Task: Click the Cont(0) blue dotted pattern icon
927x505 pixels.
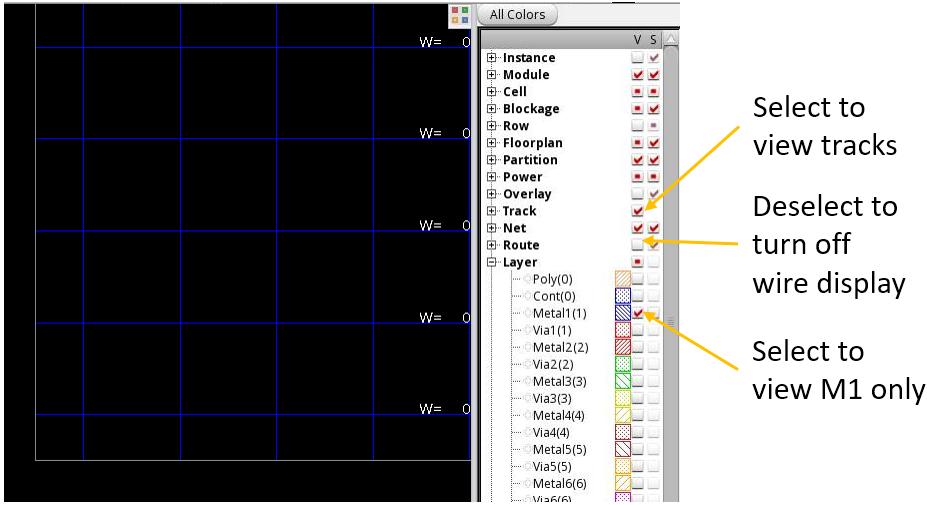Action: click(x=622, y=296)
